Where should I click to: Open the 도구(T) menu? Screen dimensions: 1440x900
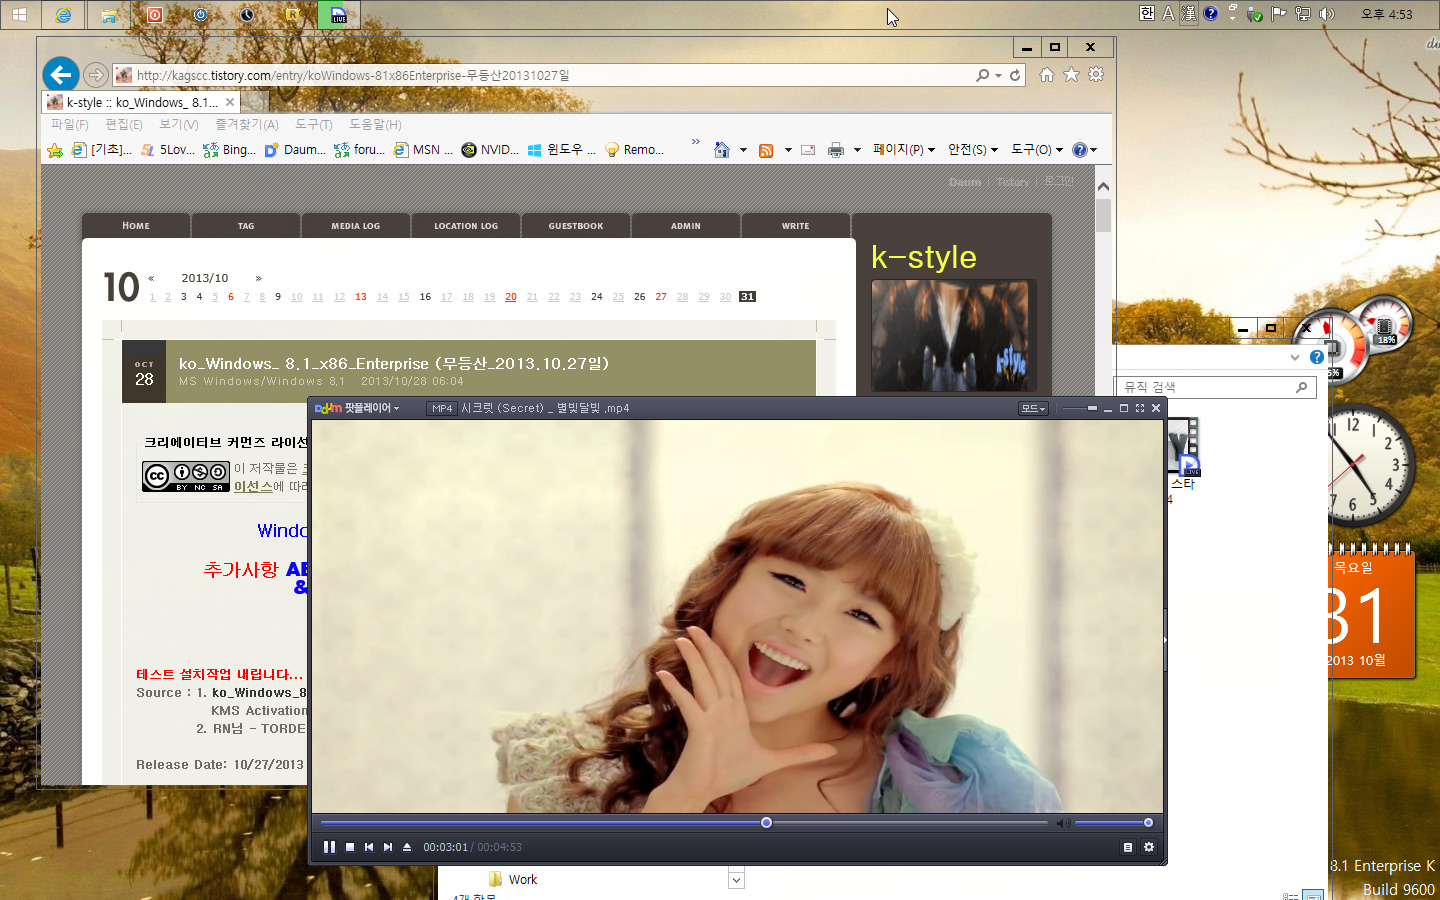click(x=313, y=124)
